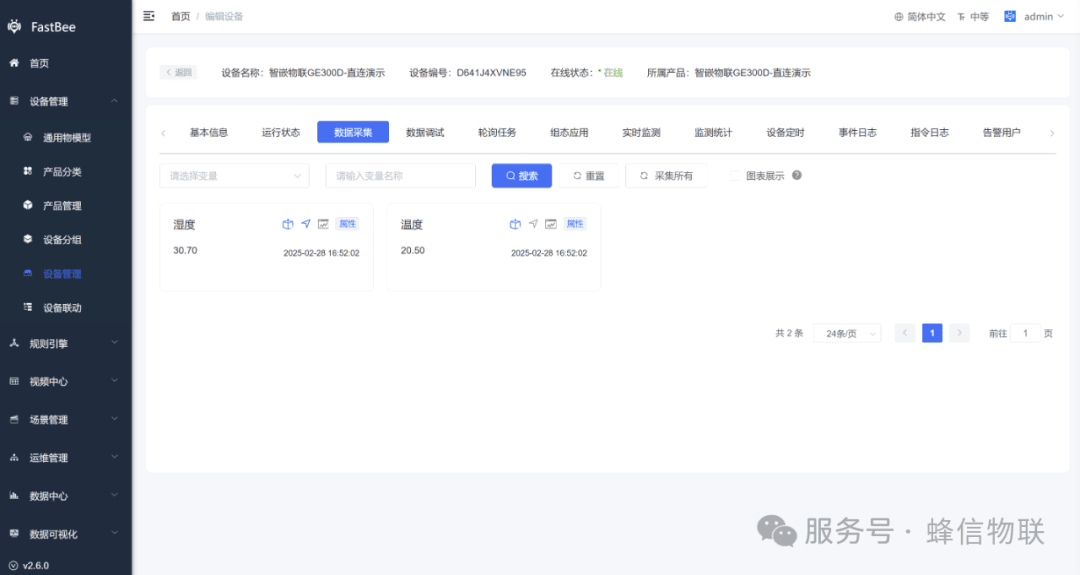Viewport: 1080px width, 575px height.
Task: Open the 首页 home icon in sidebar
Action: click(14, 63)
